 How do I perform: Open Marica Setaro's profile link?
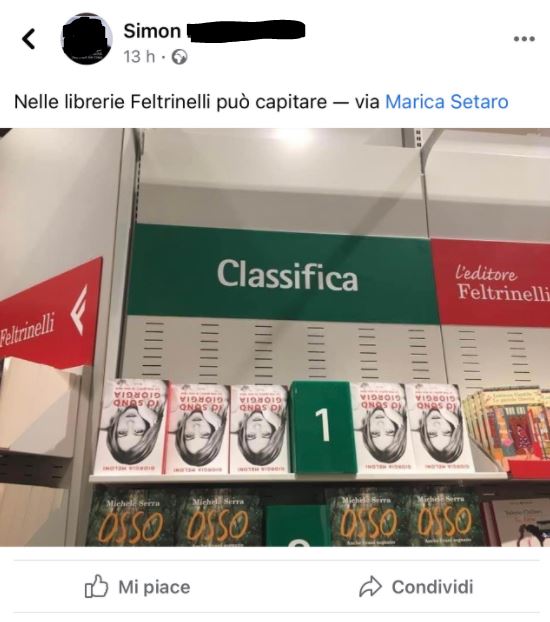(447, 102)
